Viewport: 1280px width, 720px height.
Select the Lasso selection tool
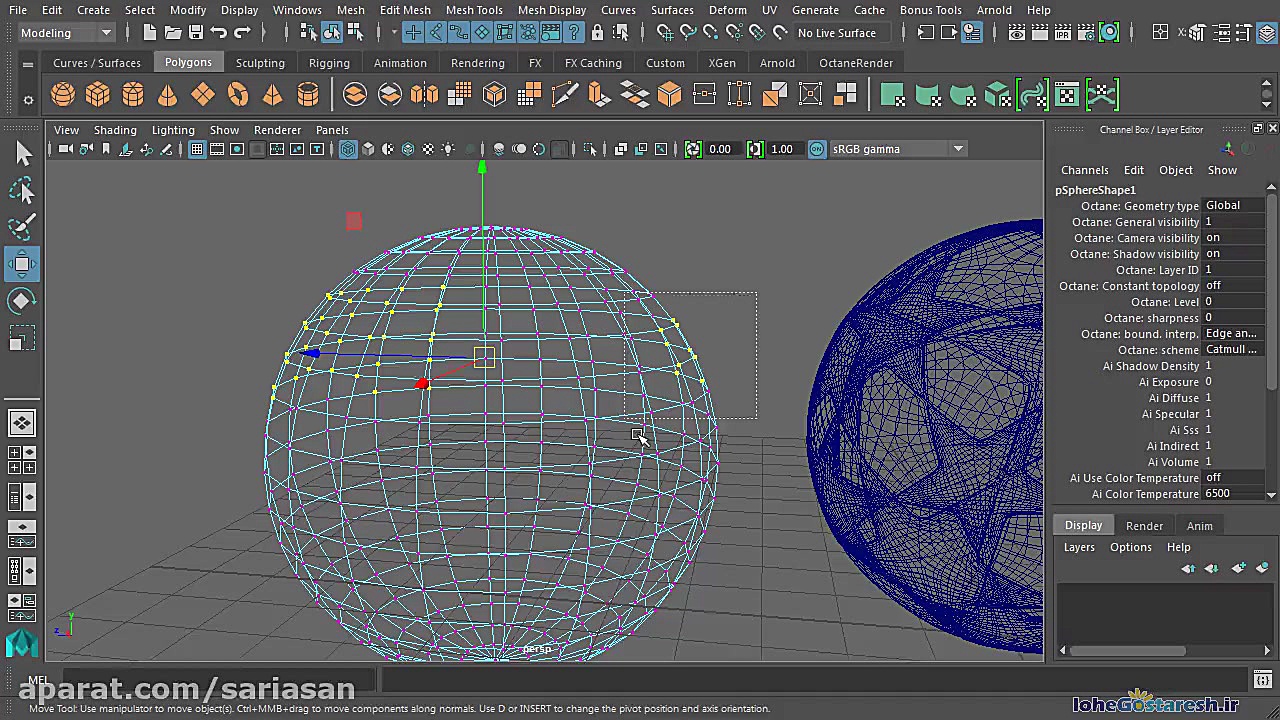[22, 190]
